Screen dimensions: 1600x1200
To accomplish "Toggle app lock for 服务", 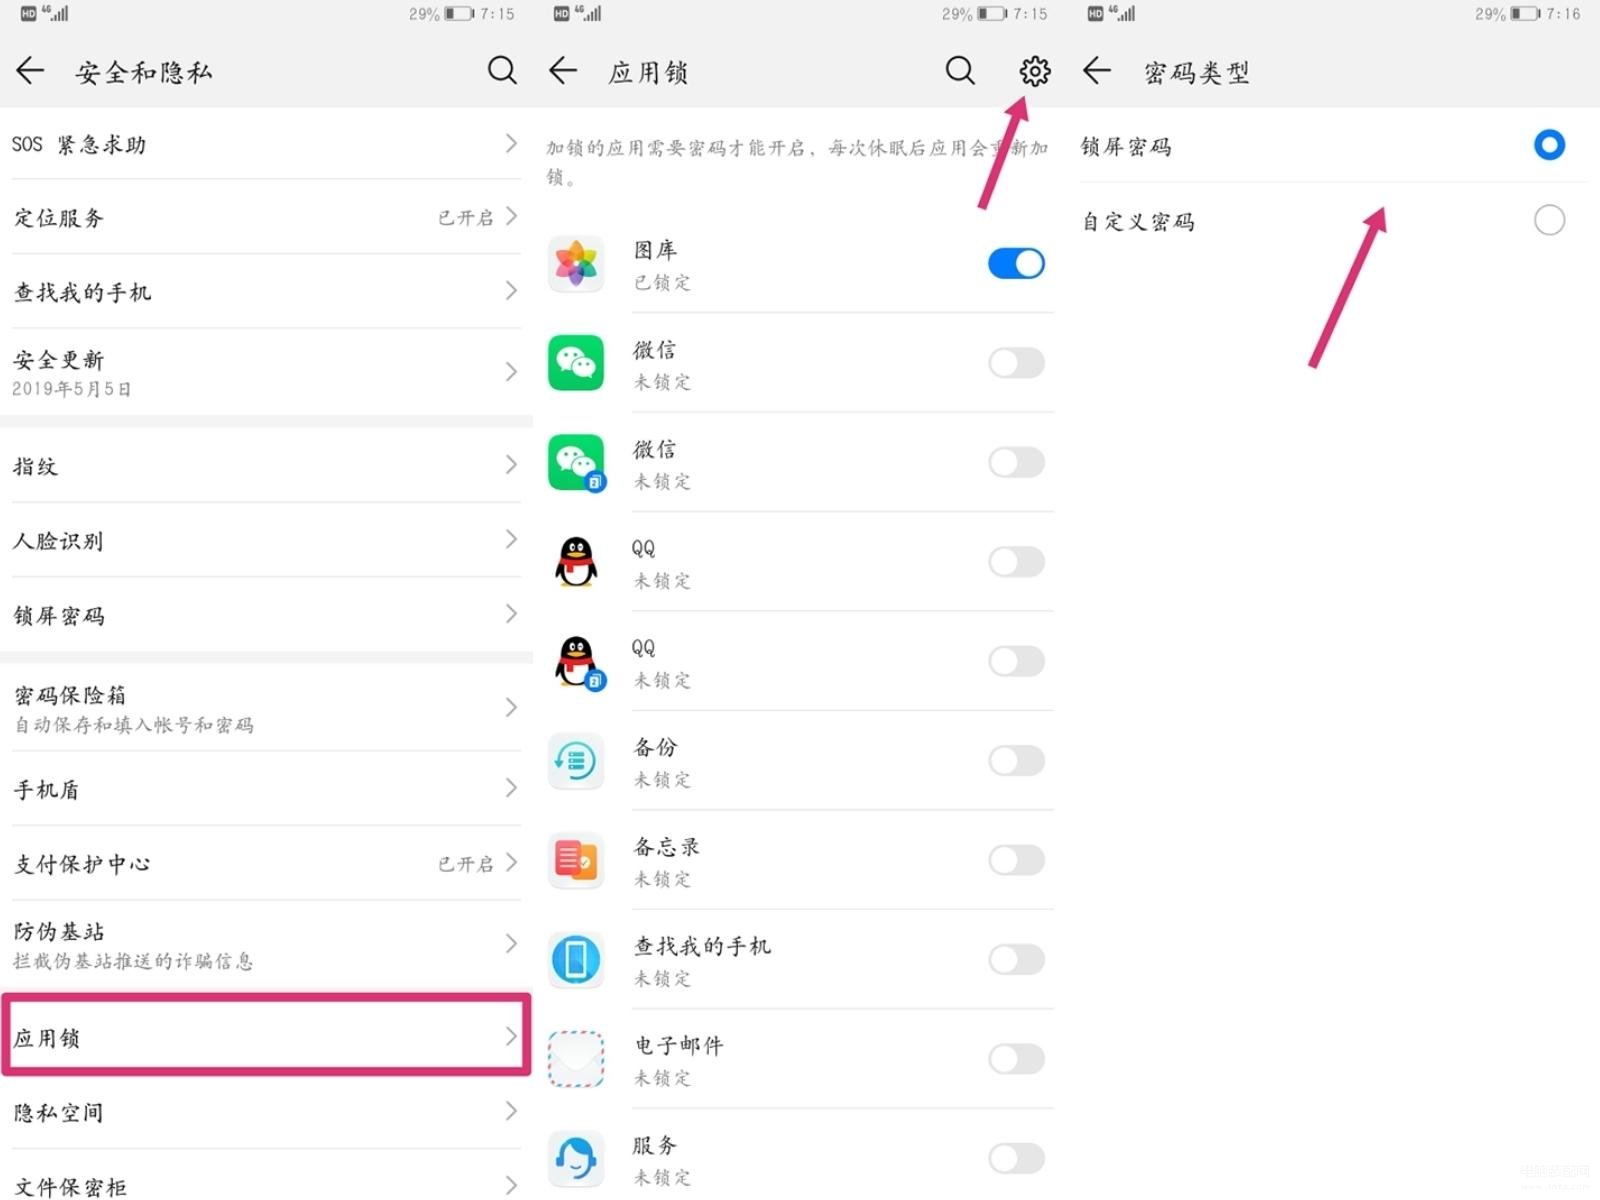I will pos(1016,1159).
